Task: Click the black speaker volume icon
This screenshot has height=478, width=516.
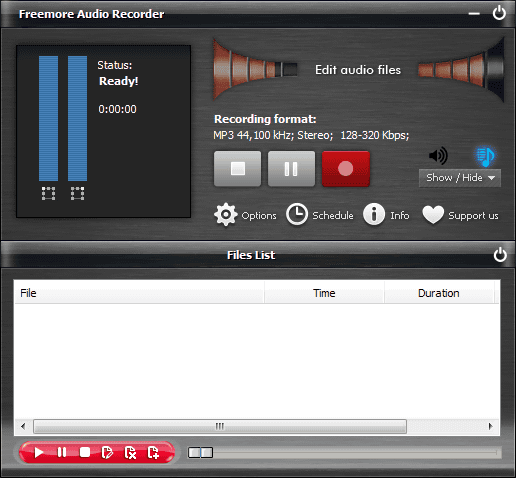Action: click(438, 155)
